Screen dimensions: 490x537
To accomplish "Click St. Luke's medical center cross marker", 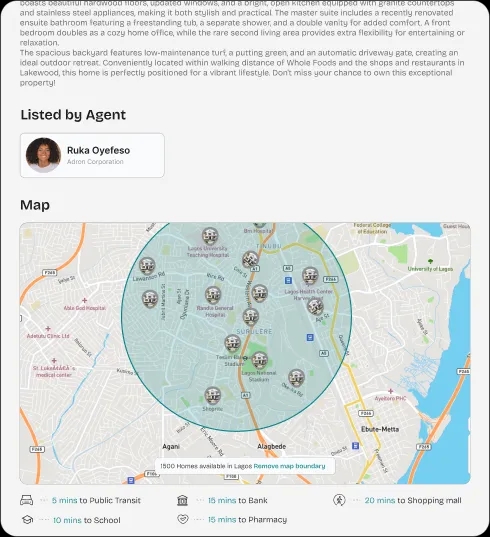I will tap(54, 361).
